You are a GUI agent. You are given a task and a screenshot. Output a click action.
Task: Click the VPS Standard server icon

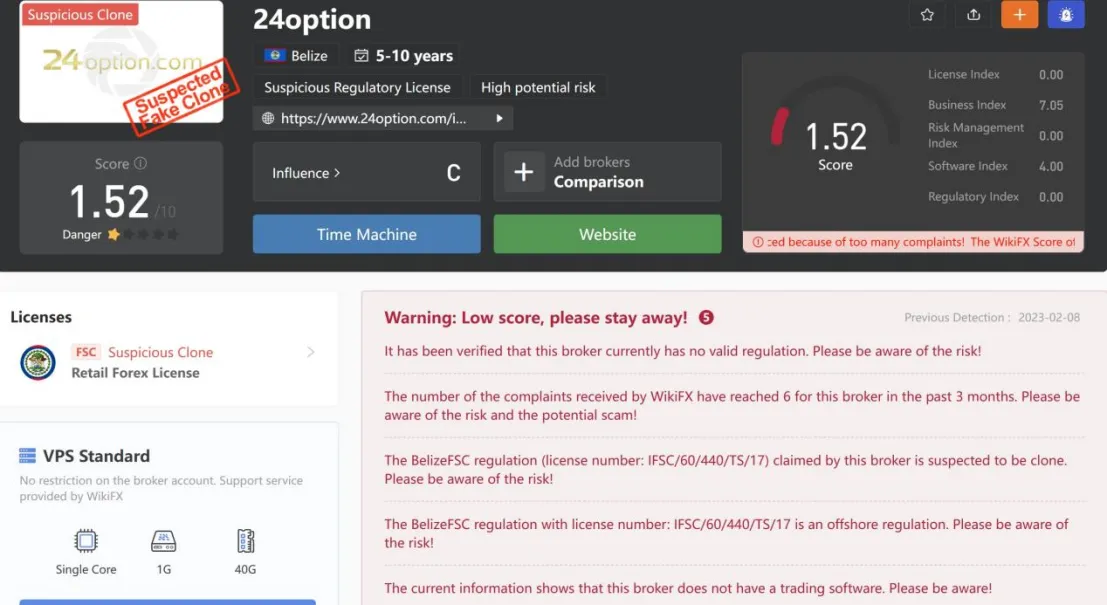[x=28, y=456]
